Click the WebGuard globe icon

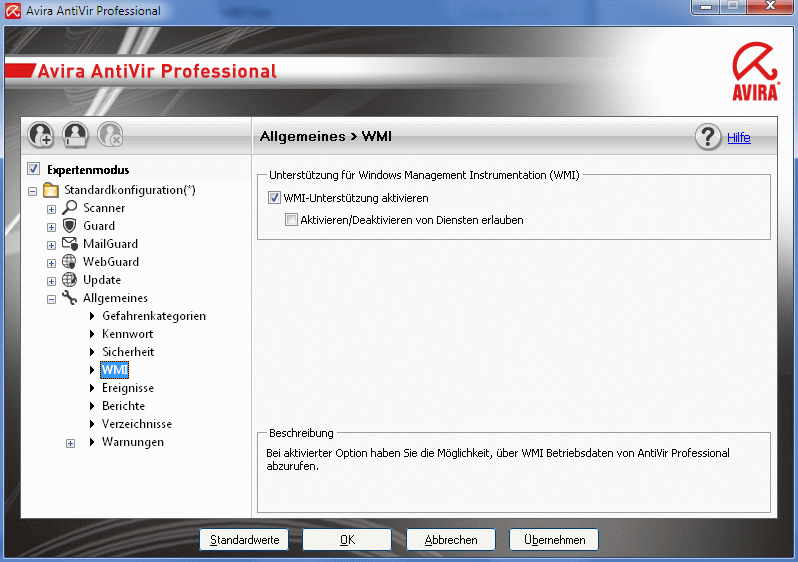click(70, 262)
